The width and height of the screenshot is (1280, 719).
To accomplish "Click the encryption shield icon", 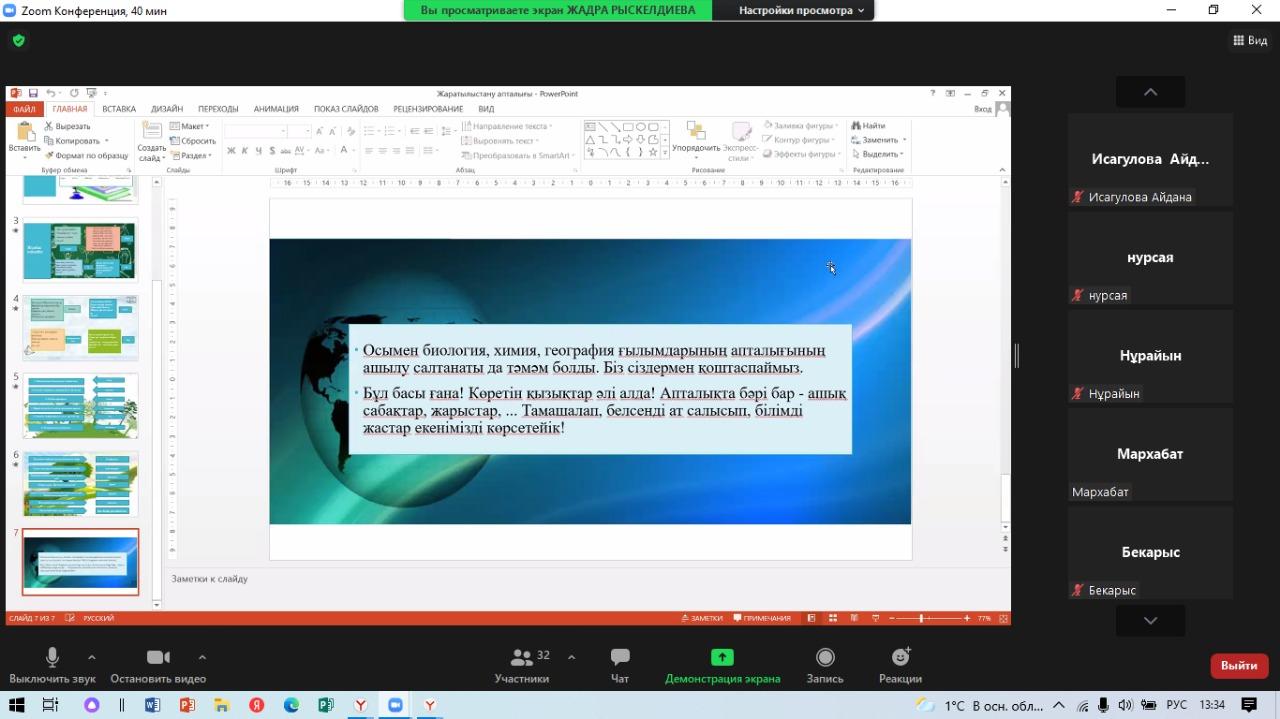I will click(19, 41).
